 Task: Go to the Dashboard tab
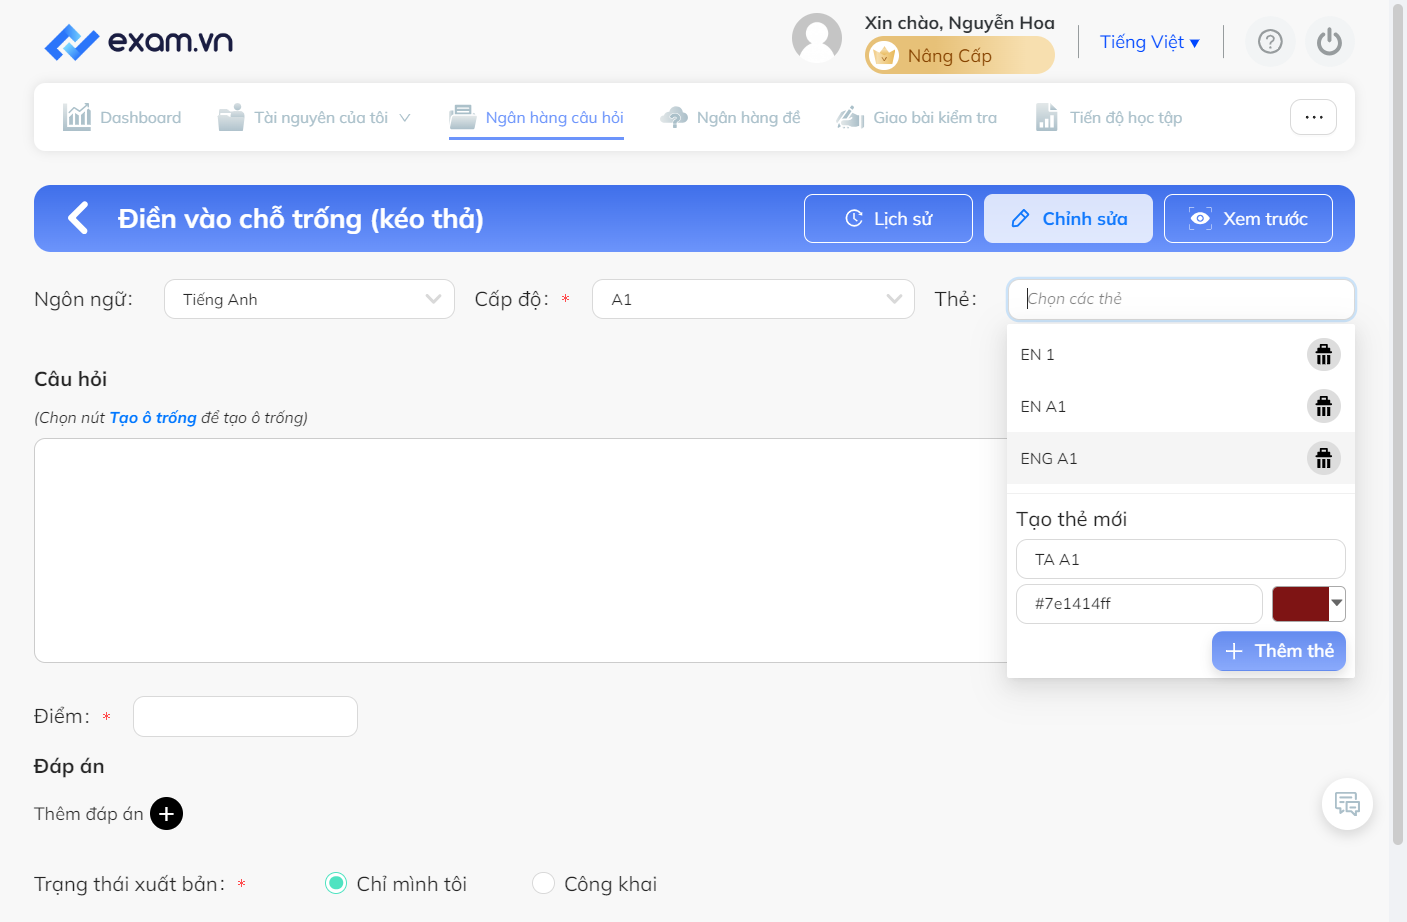(x=122, y=117)
